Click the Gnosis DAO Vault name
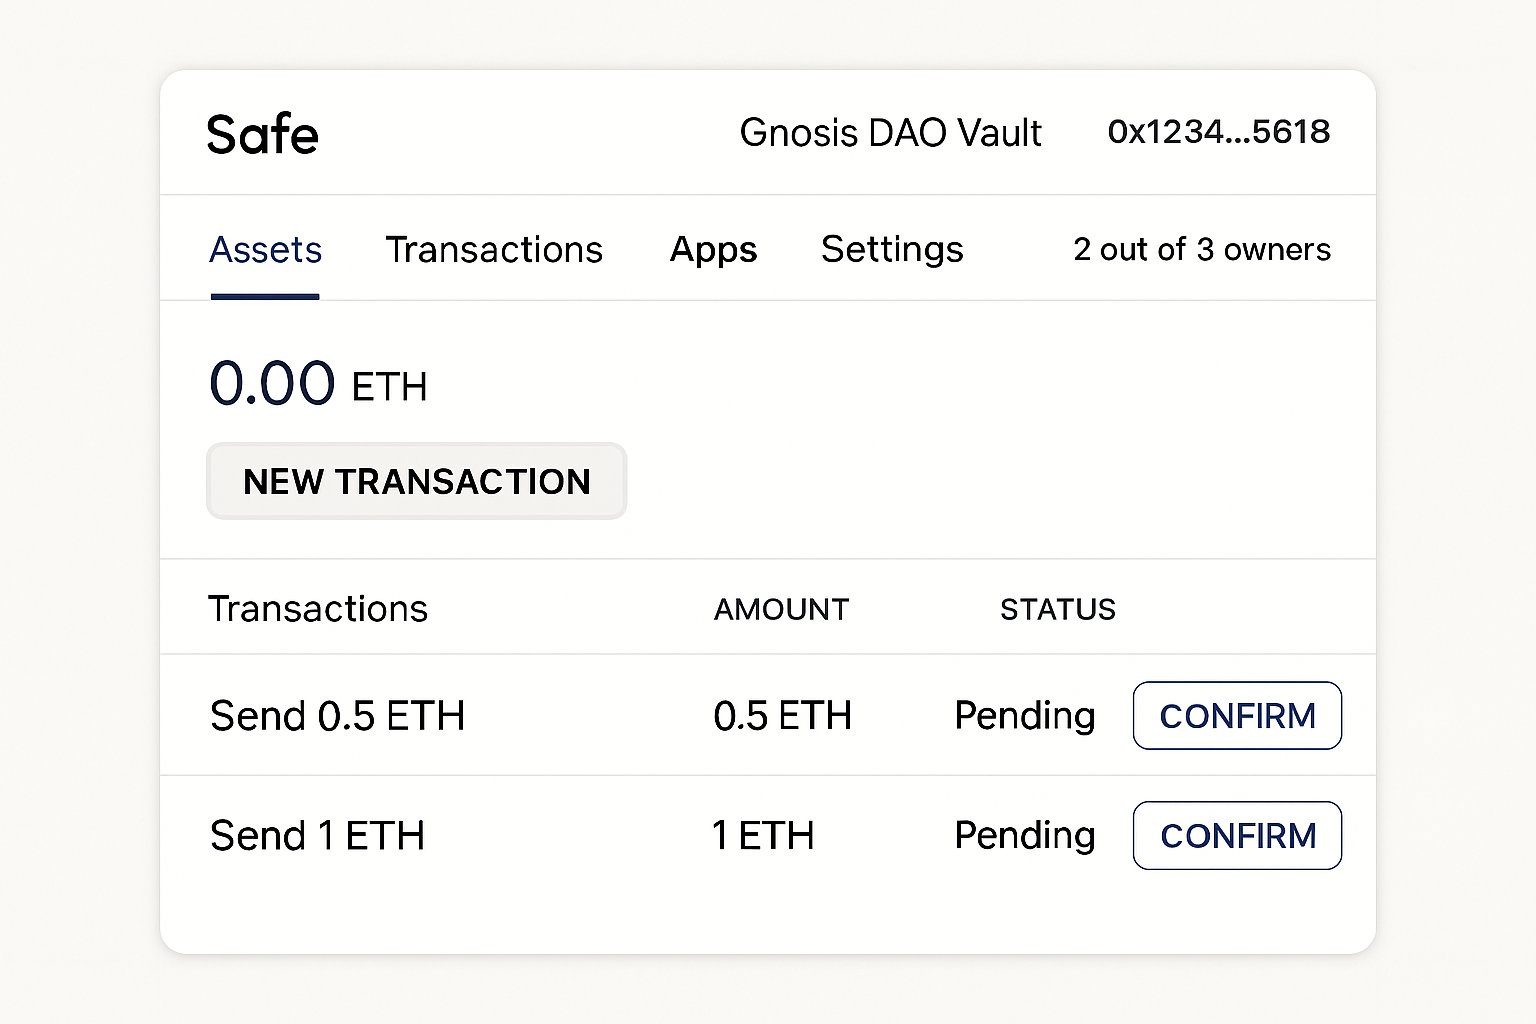1536x1024 pixels. coord(891,132)
